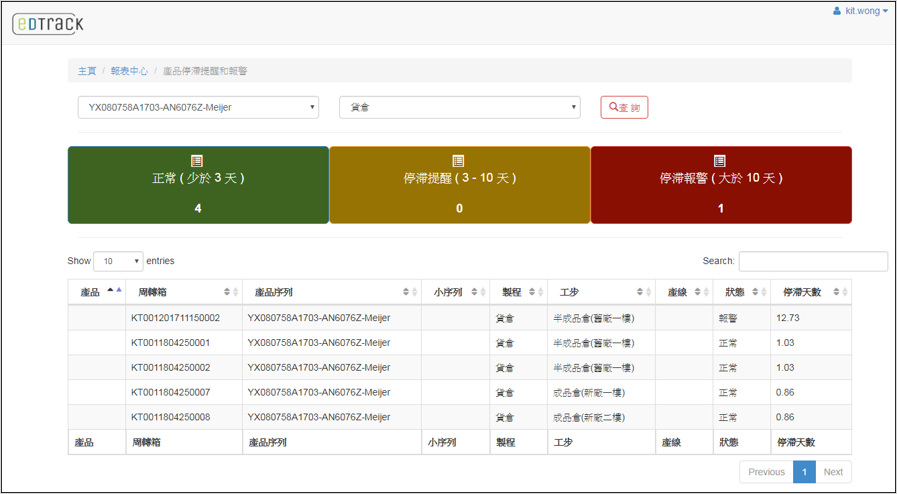Viewport: 897px width, 494px height.
Task: Select the red 停滯報警 status card
Action: point(721,185)
